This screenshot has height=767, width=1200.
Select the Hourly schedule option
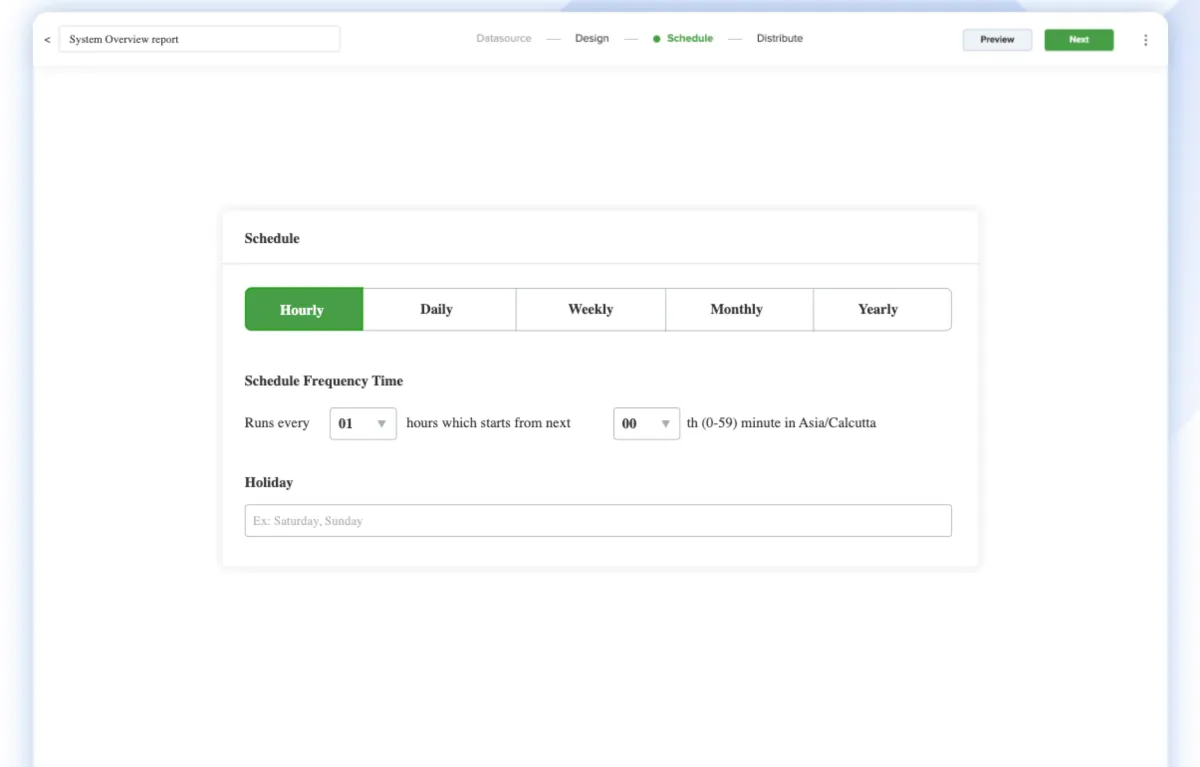(x=303, y=310)
